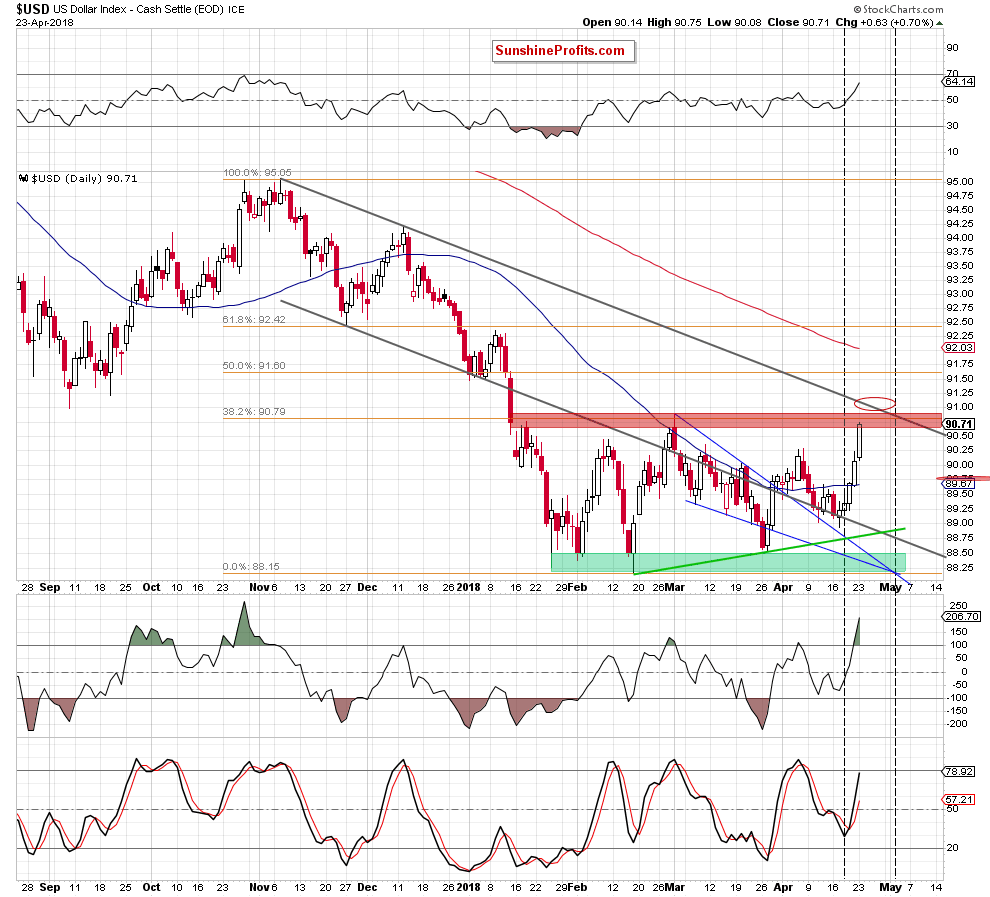The width and height of the screenshot is (990, 897).
Task: Click the '2018' label on the price axis
Action: (x=468, y=587)
